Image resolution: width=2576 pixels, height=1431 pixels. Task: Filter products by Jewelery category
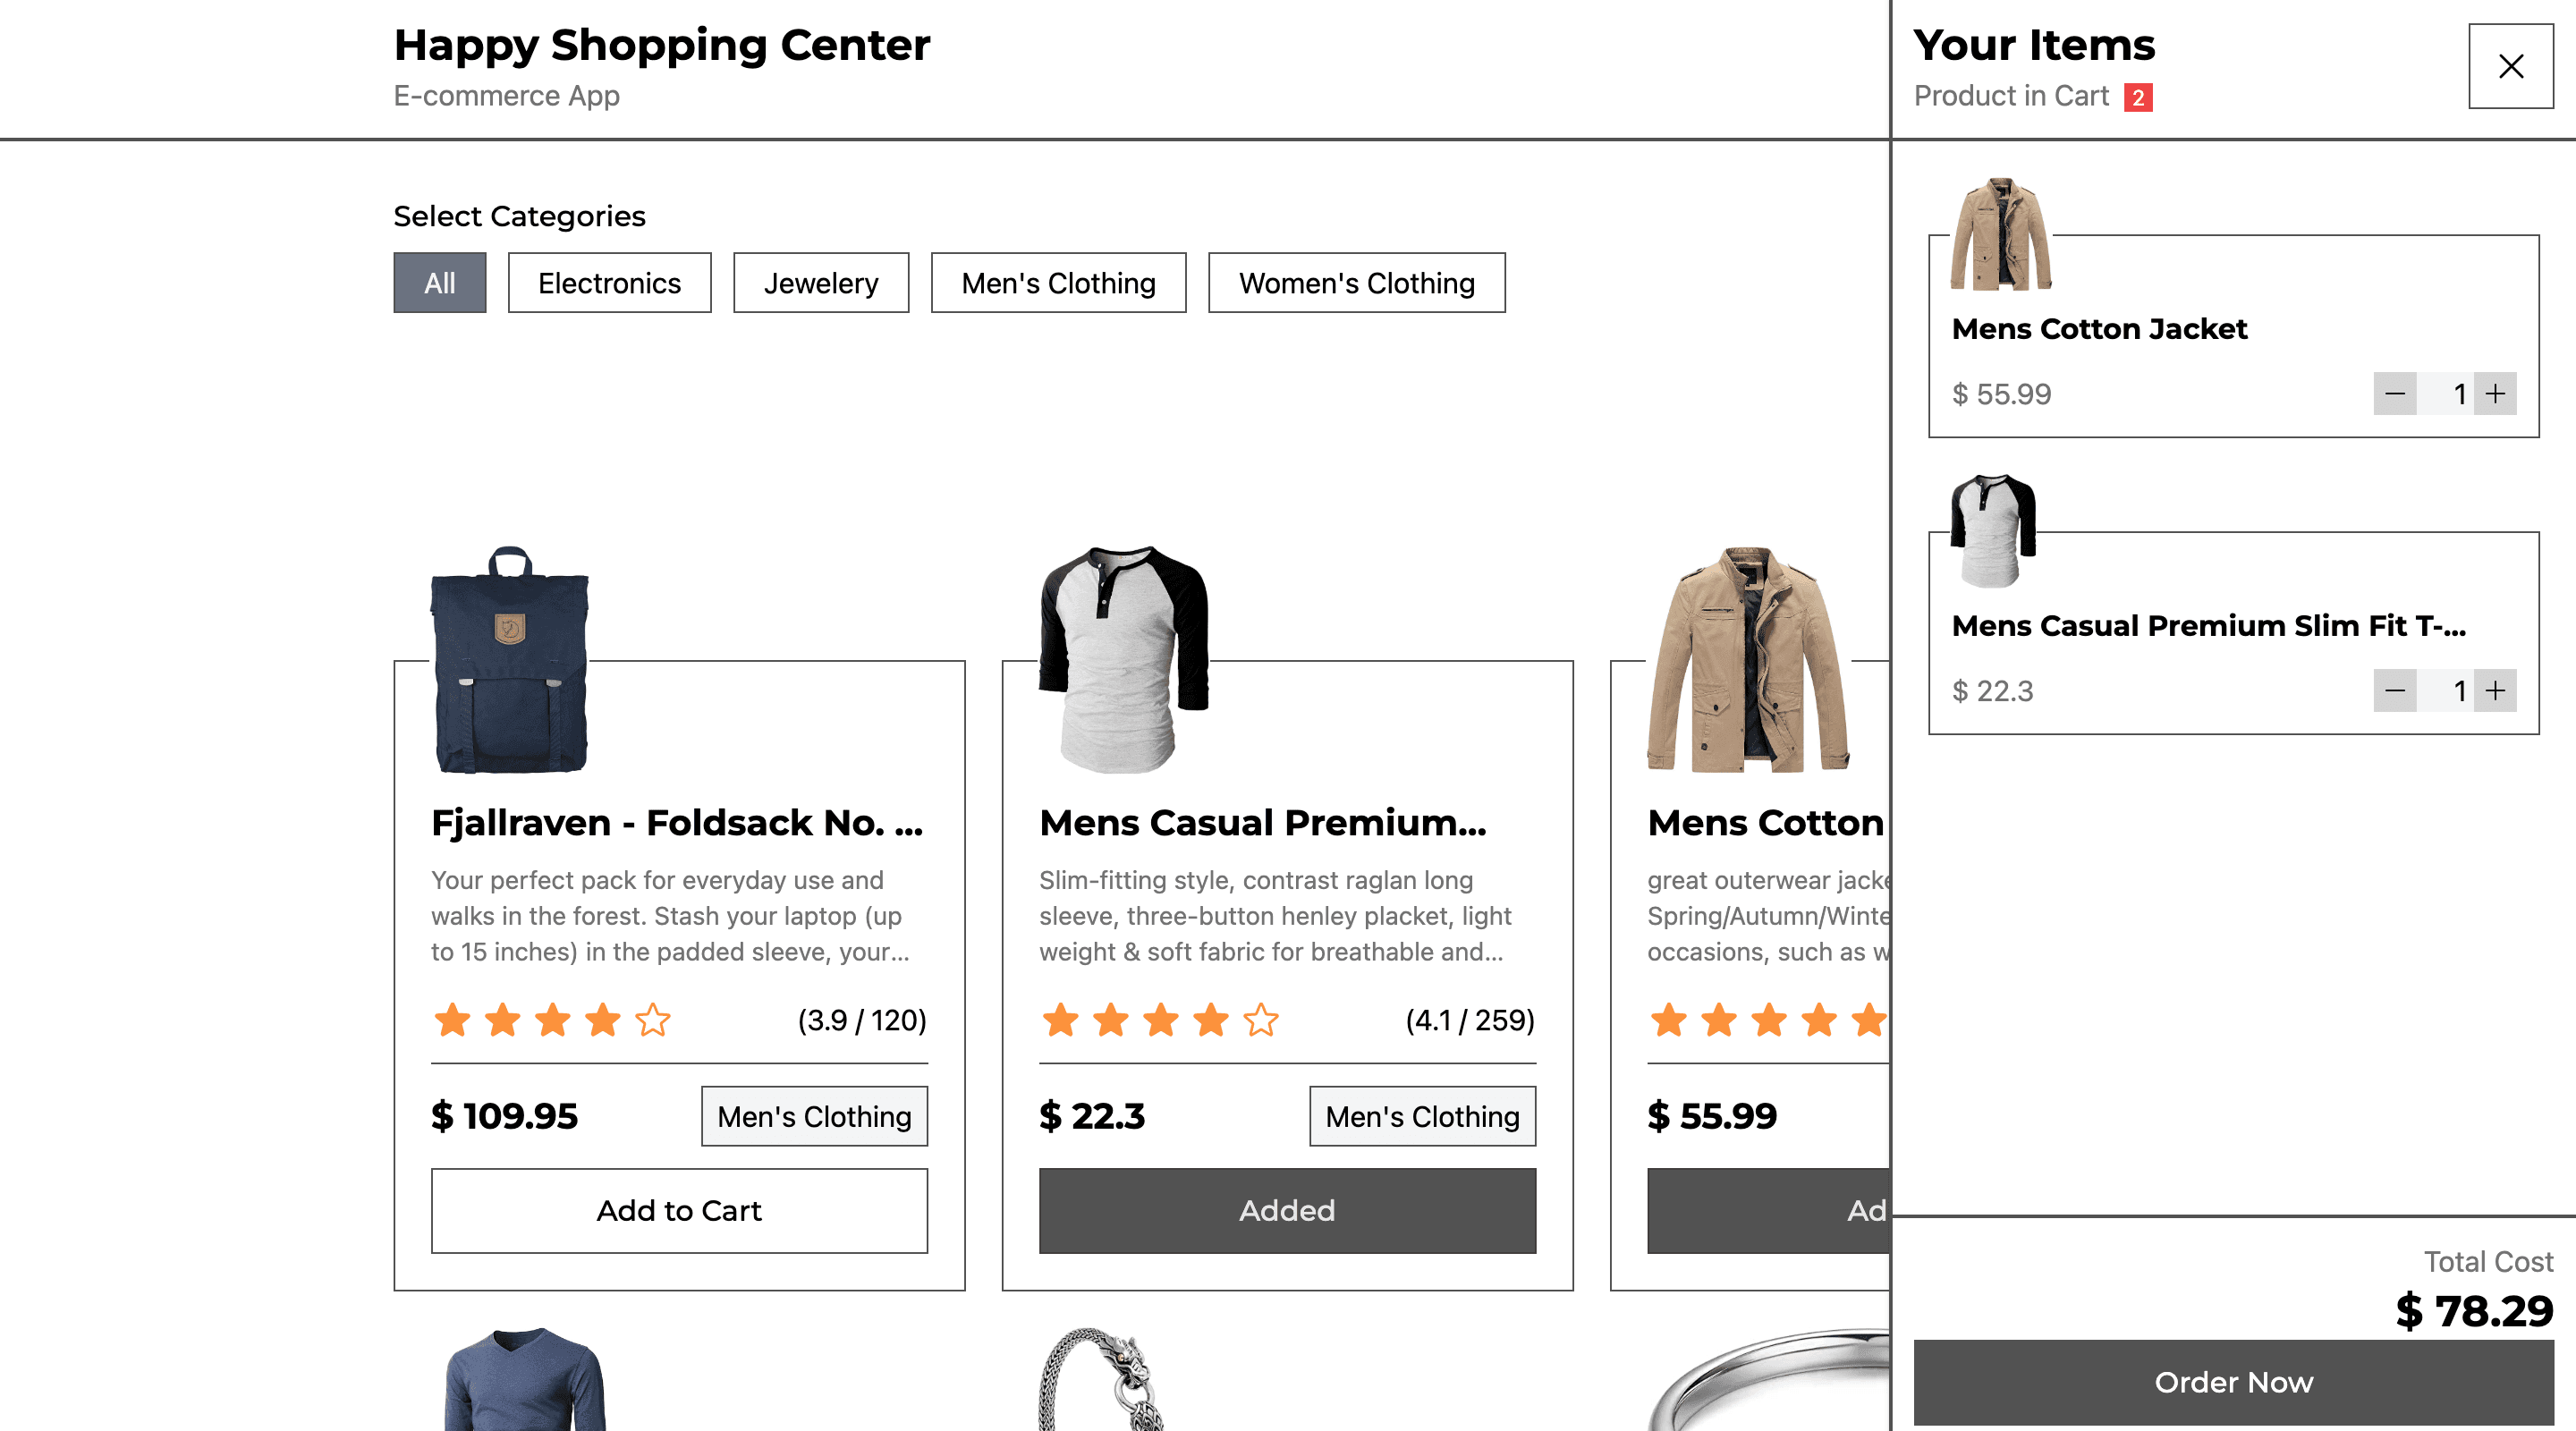click(821, 283)
